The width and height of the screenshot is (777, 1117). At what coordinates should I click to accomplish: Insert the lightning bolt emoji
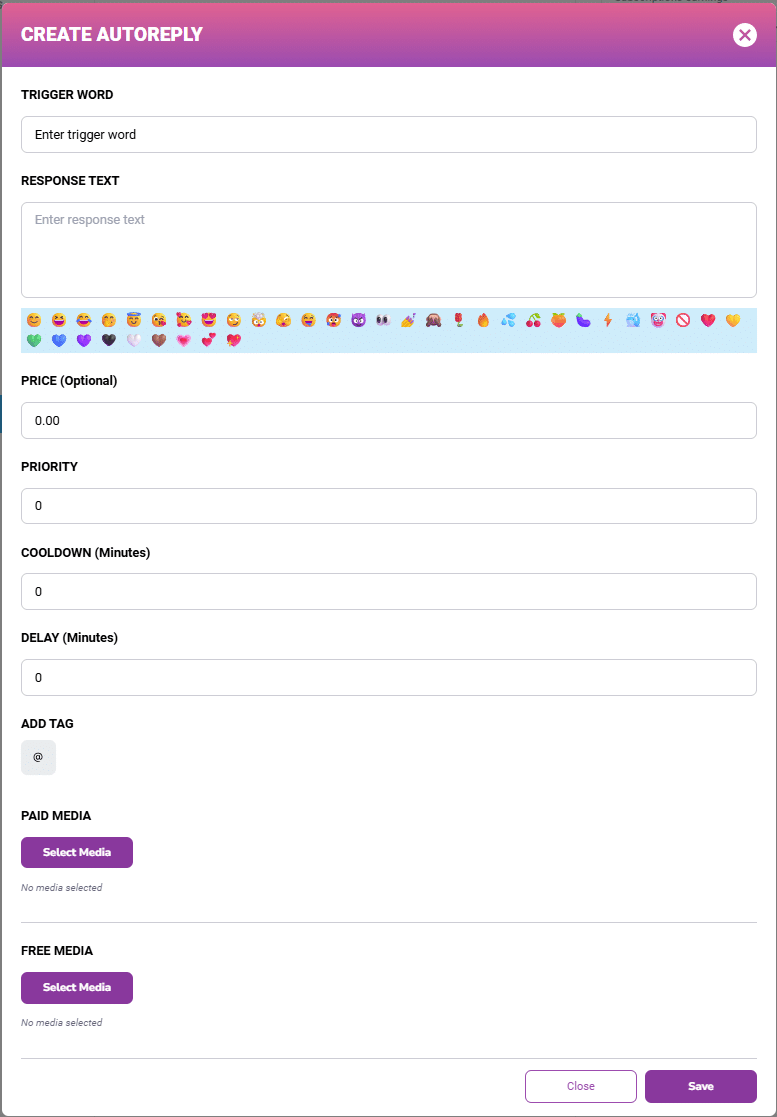coord(608,321)
